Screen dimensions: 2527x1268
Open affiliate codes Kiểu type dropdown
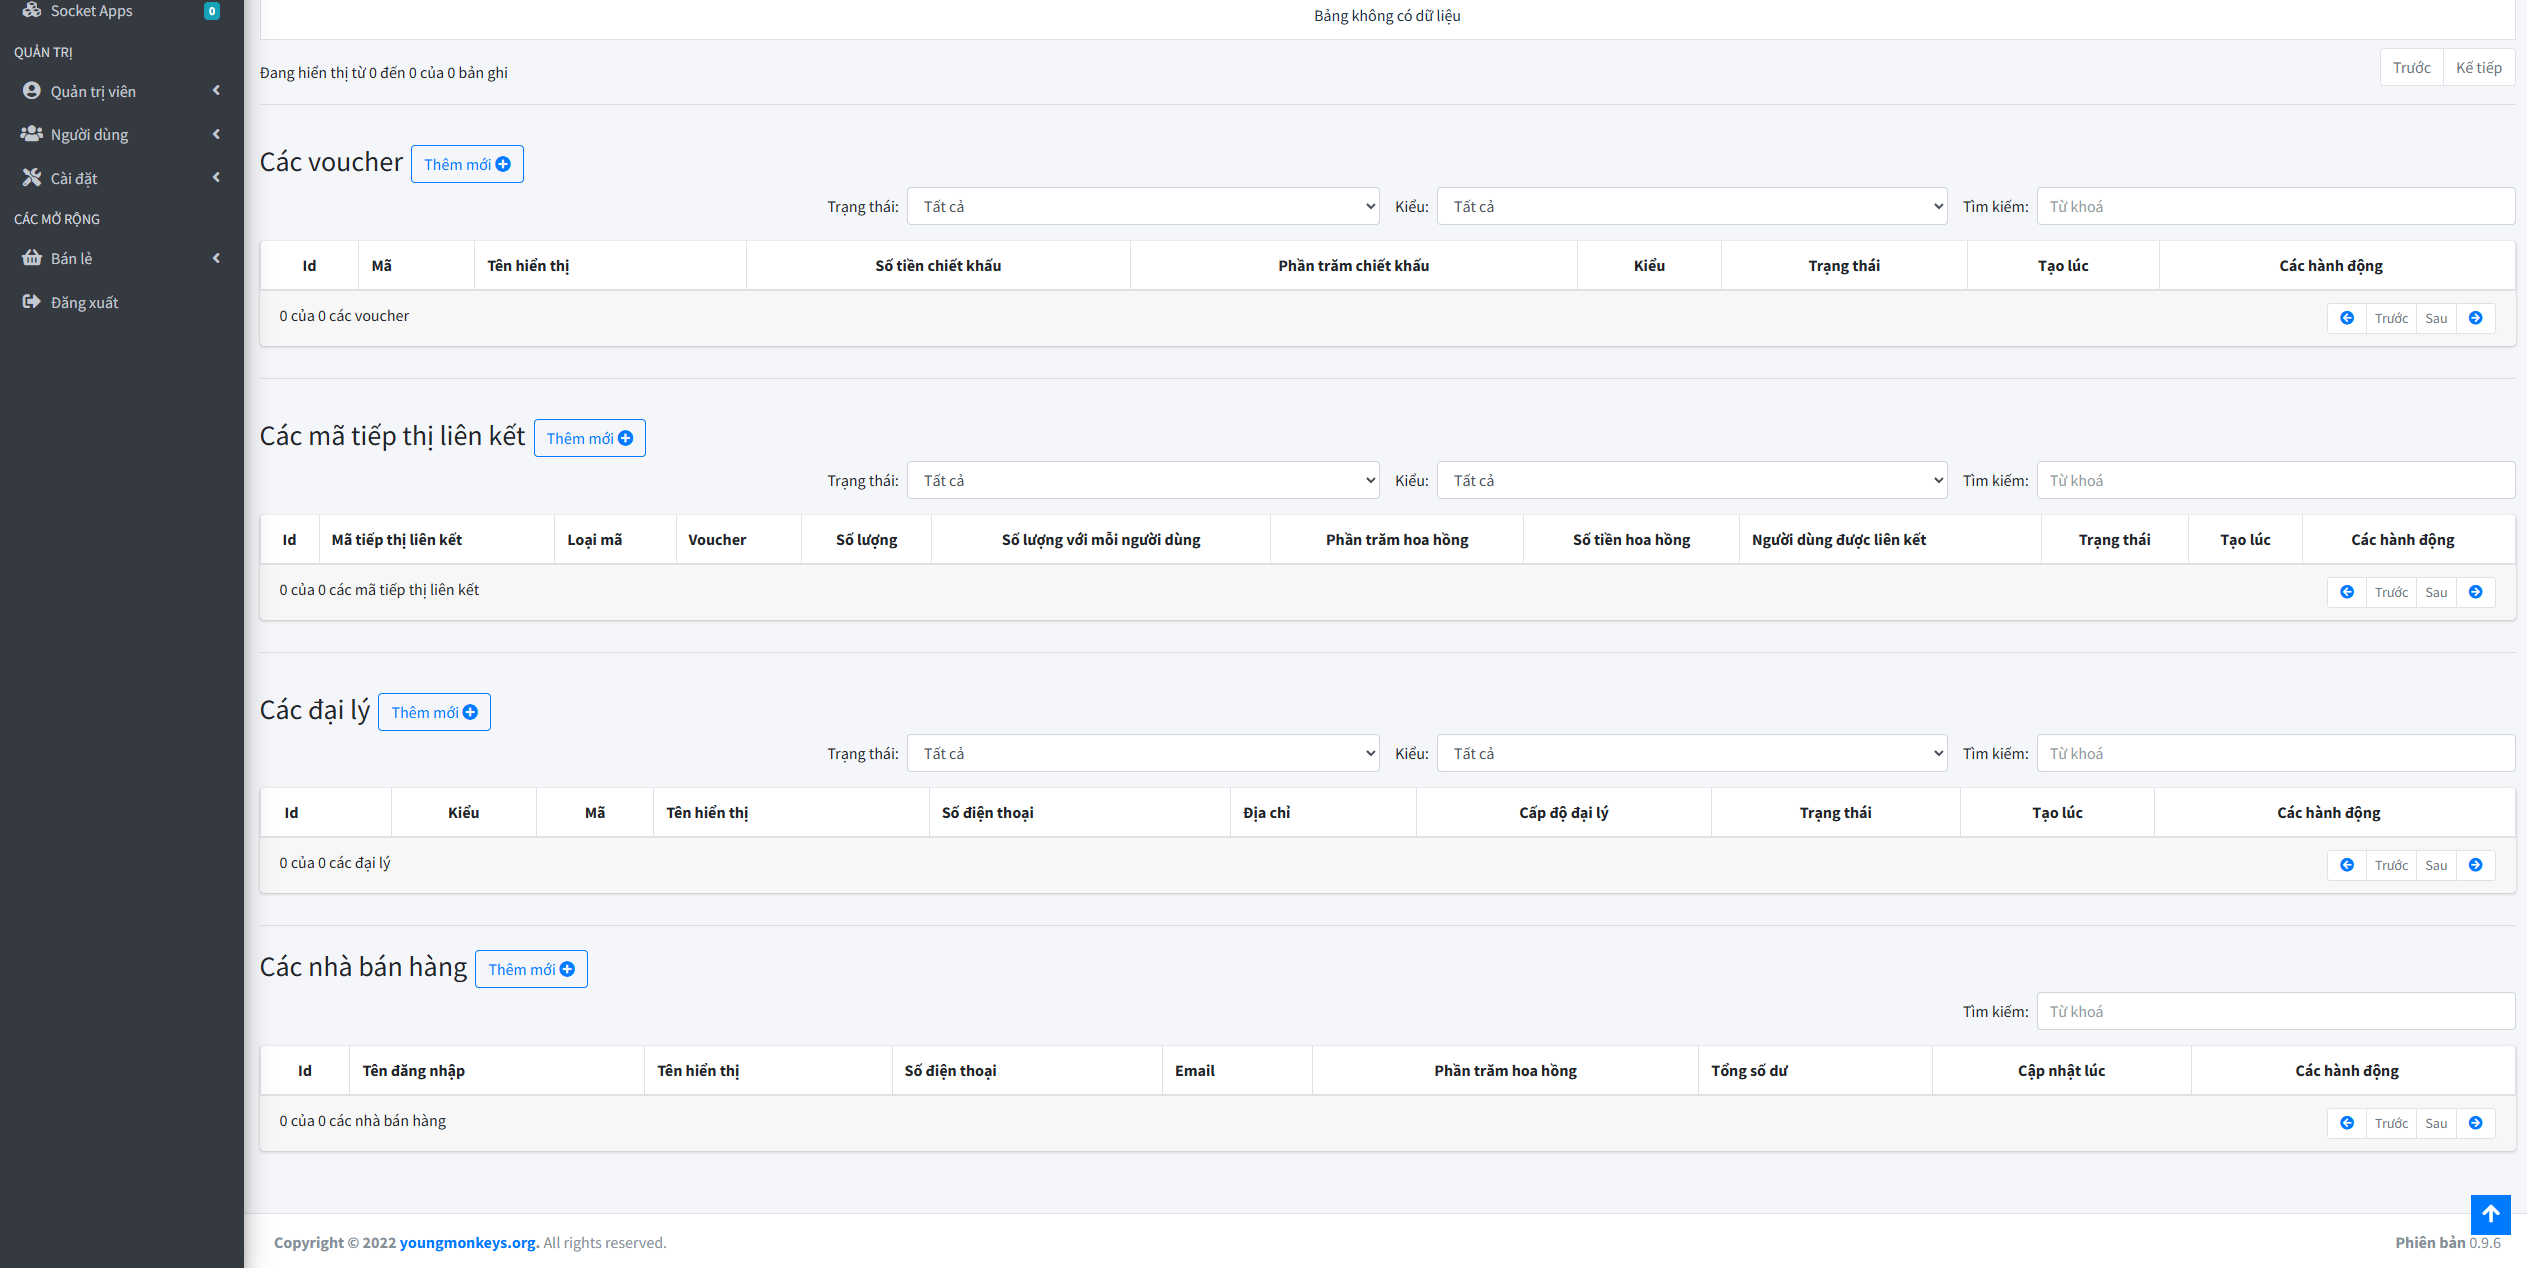click(1691, 481)
